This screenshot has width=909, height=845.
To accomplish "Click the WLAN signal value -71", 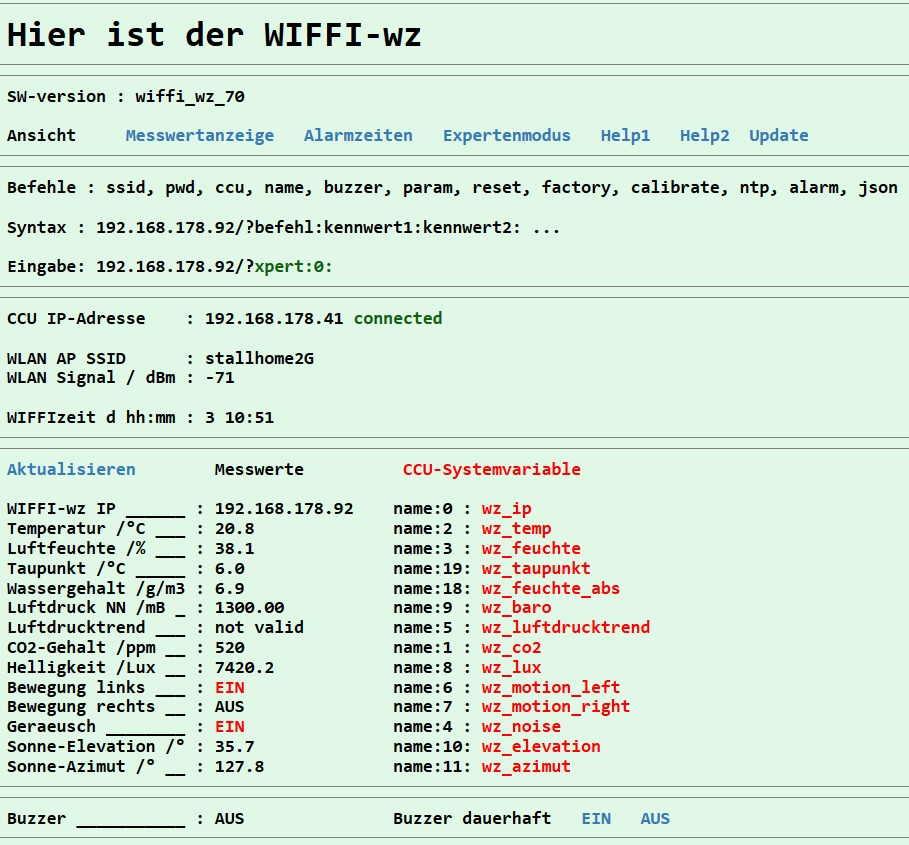I will pyautogui.click(x=220, y=377).
